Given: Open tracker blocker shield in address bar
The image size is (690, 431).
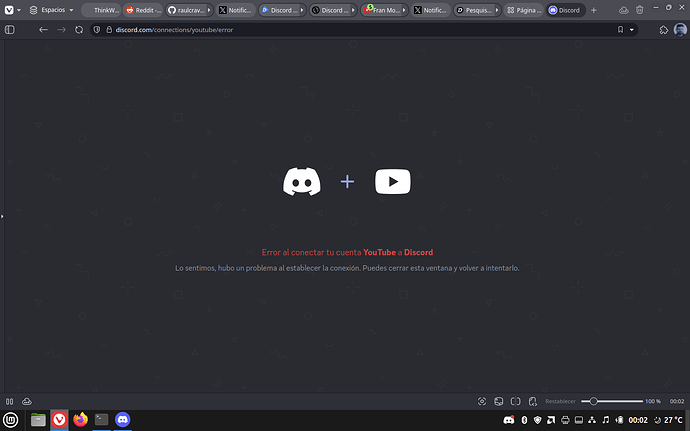Looking at the screenshot, I should (97, 29).
